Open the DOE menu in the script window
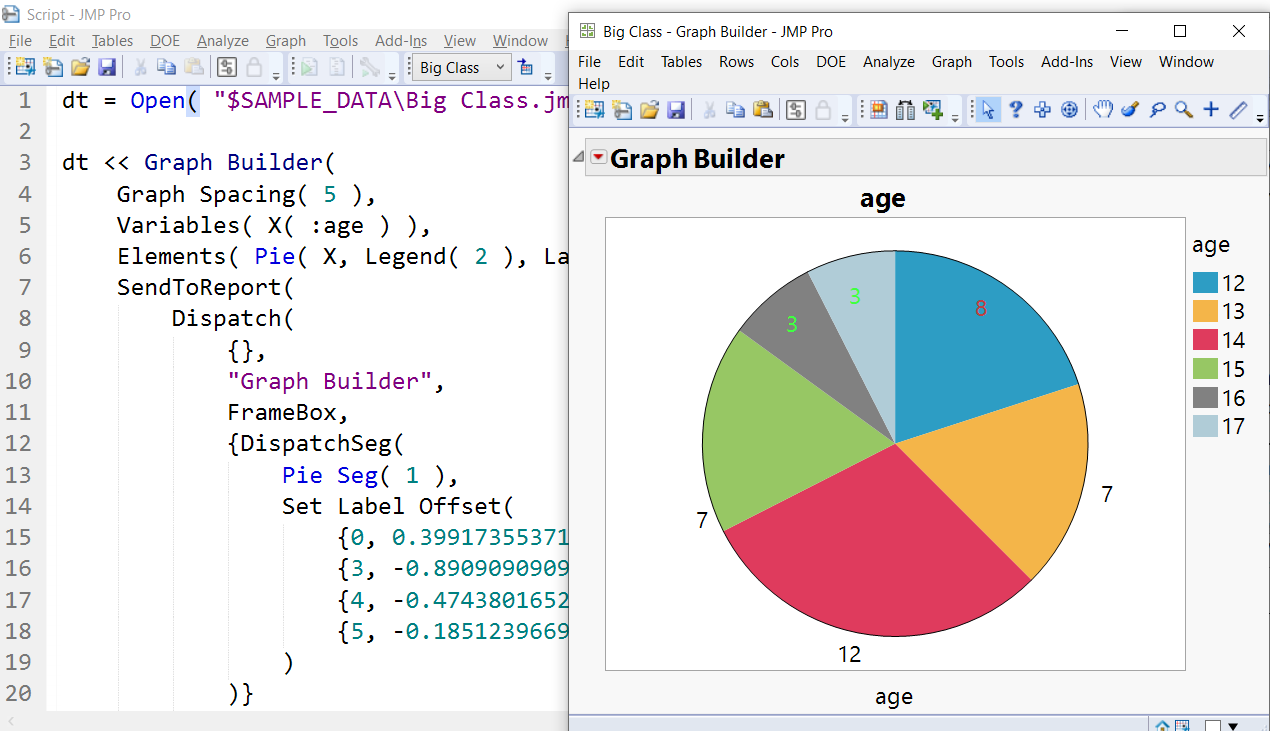1270x731 pixels. coord(164,41)
